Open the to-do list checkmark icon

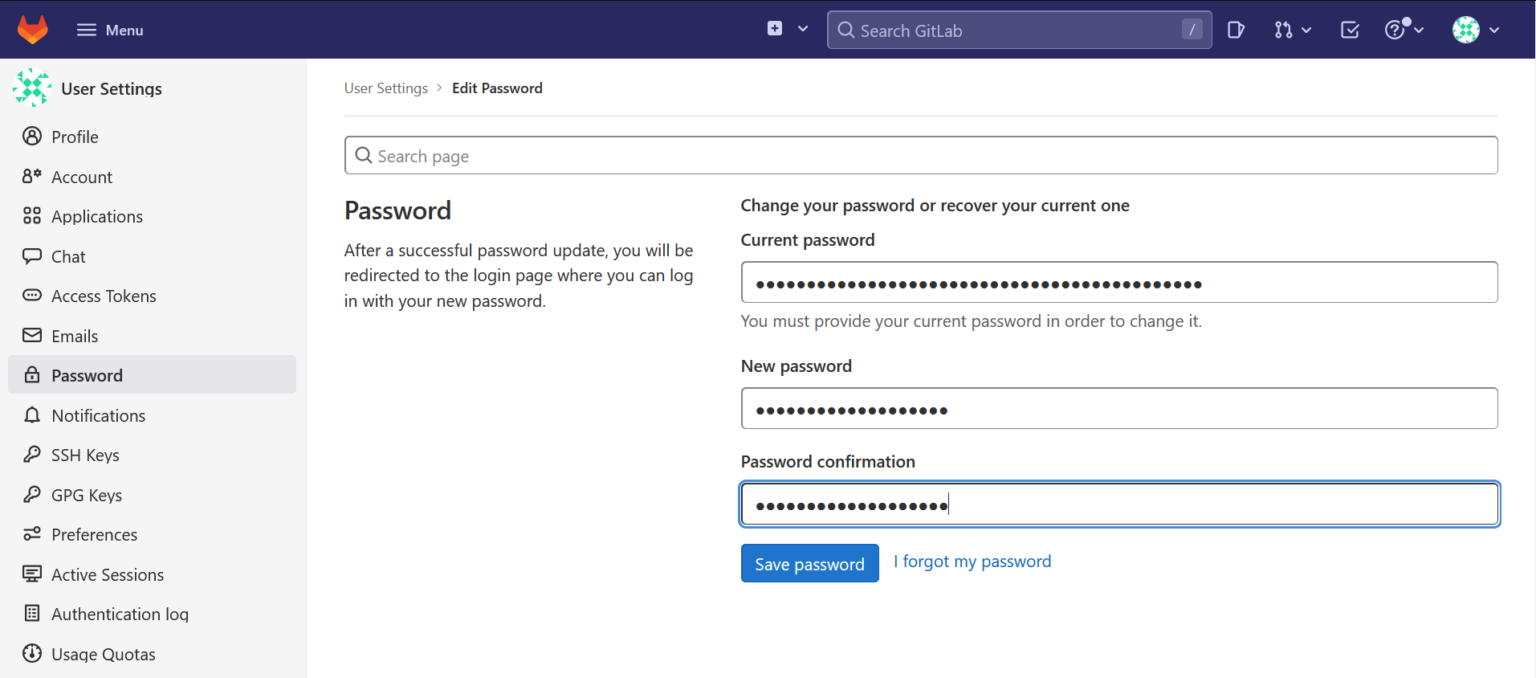point(1349,29)
